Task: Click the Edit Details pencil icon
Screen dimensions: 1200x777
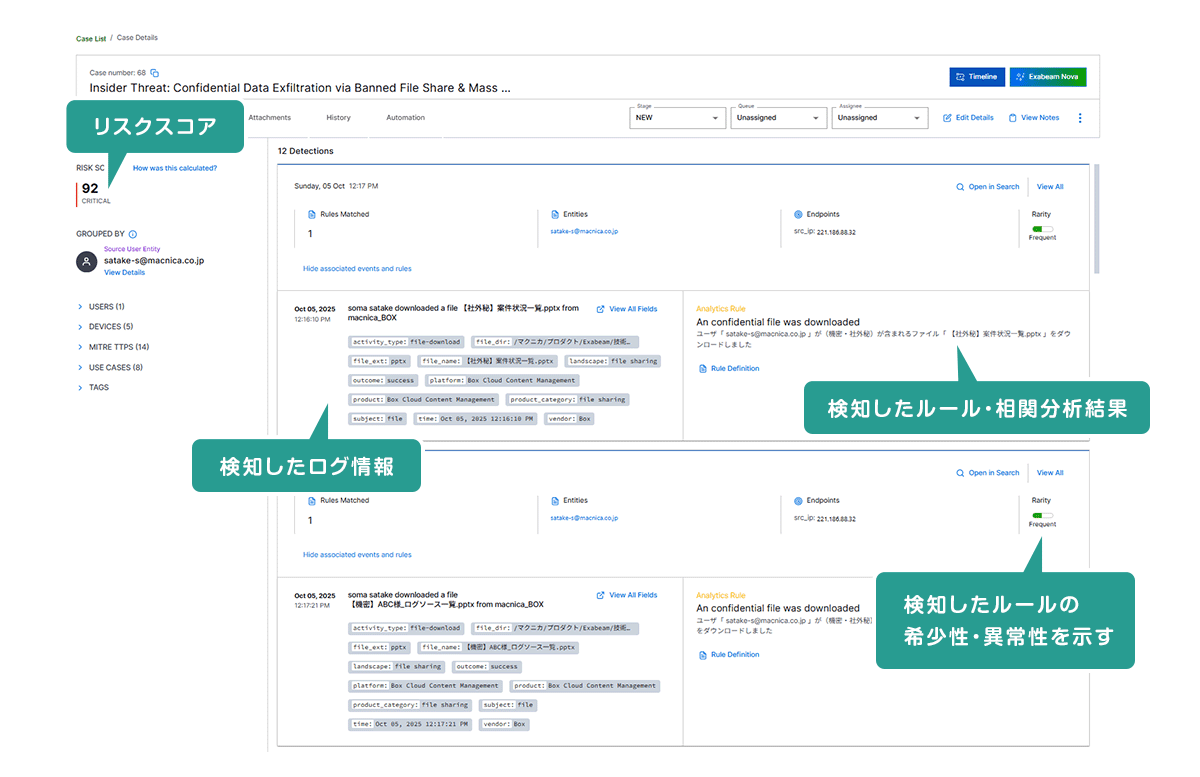Action: coord(948,118)
